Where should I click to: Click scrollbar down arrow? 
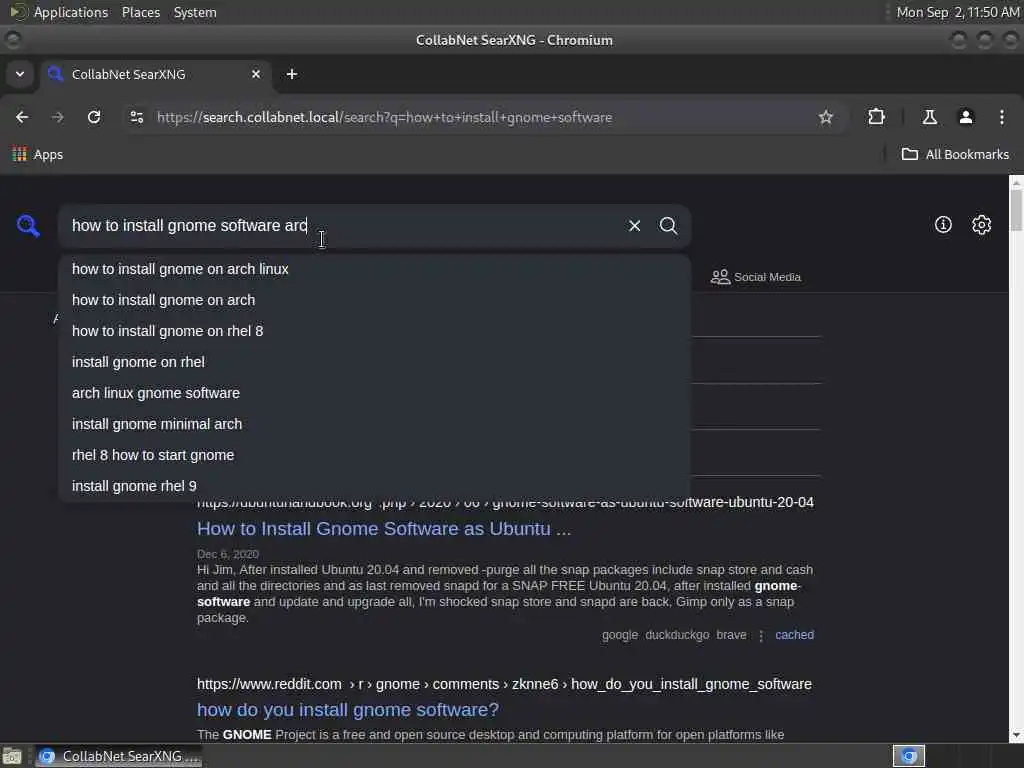1016,736
